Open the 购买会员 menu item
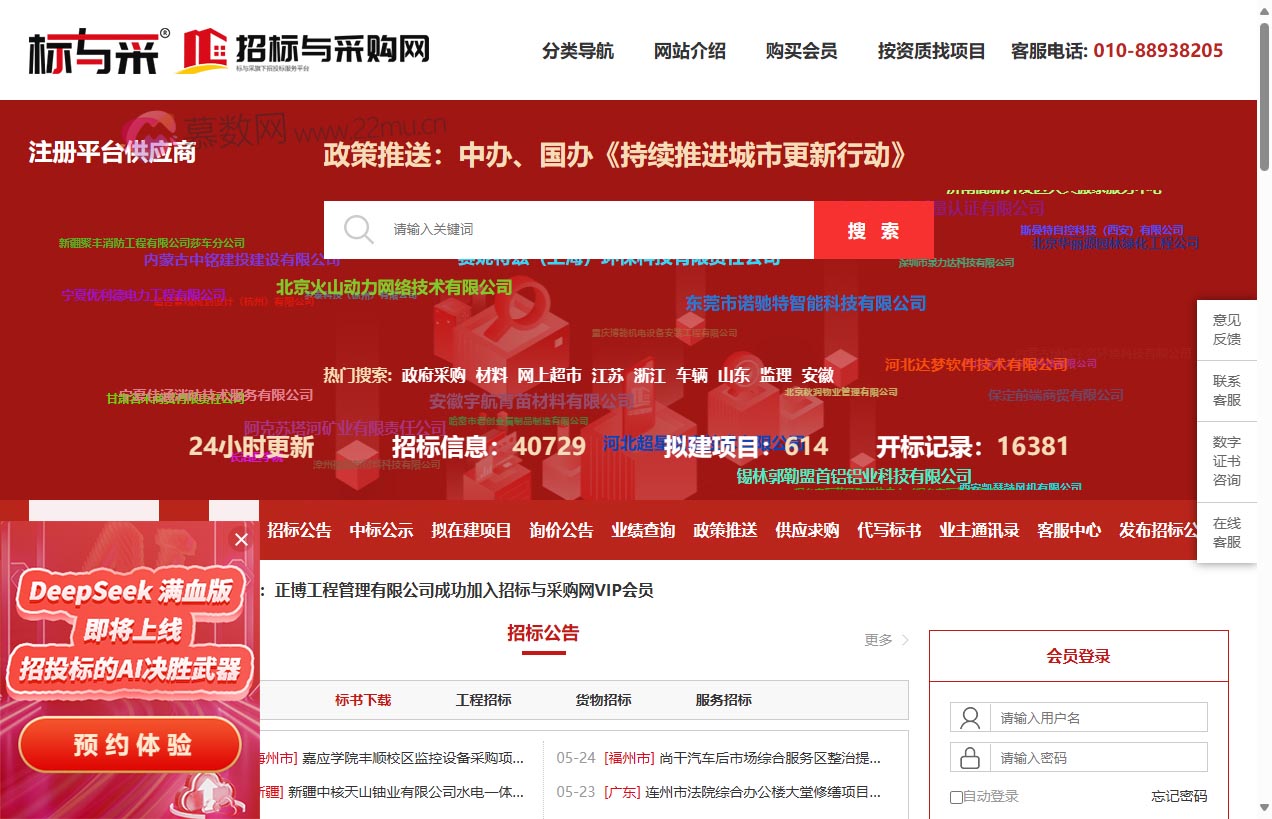 coord(800,50)
